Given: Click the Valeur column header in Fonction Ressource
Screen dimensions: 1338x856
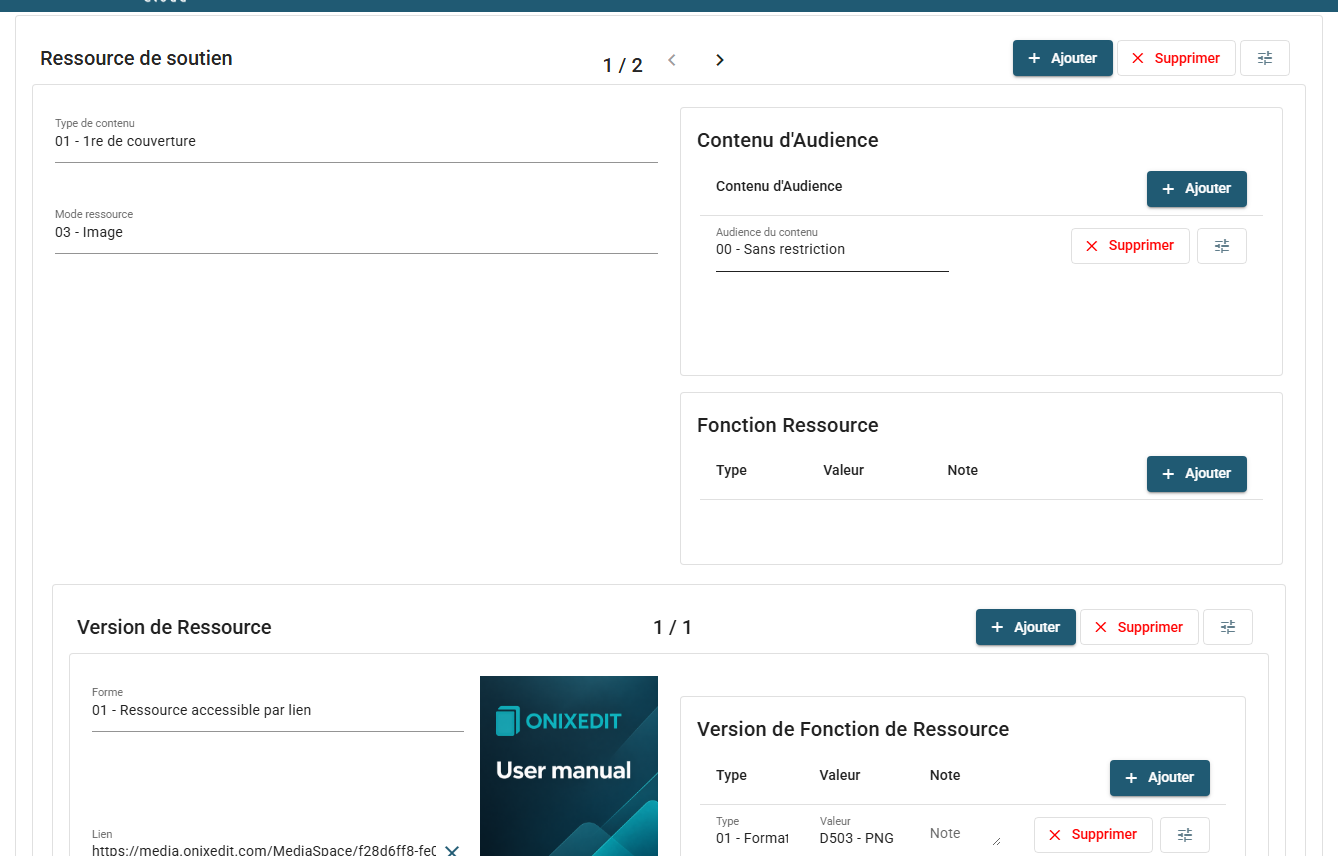Looking at the screenshot, I should [843, 470].
